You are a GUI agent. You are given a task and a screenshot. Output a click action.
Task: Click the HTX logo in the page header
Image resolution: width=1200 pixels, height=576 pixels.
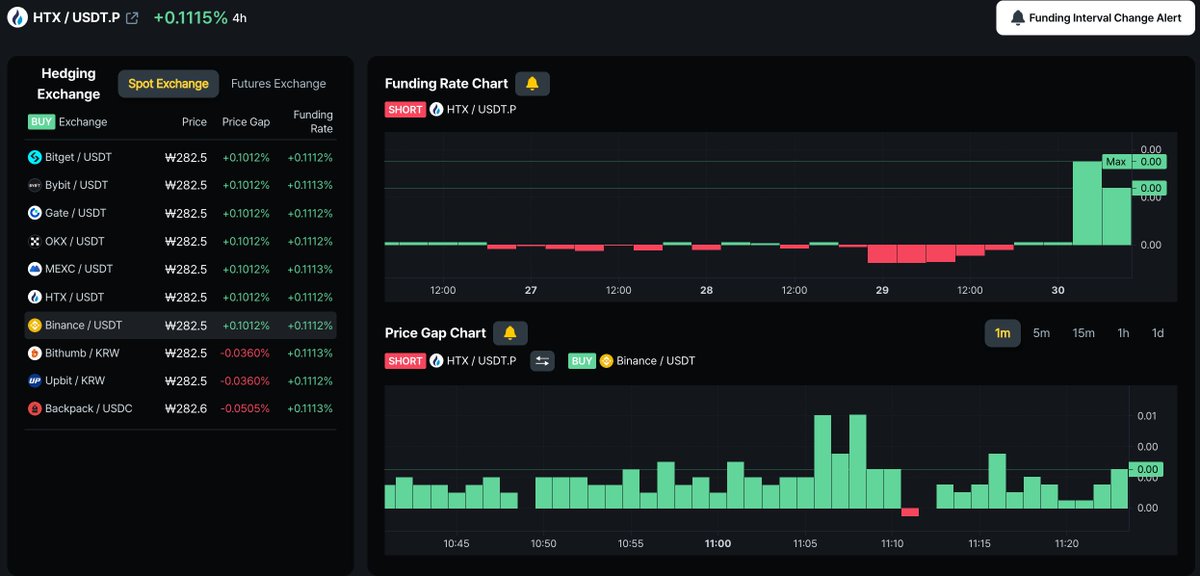[17, 18]
